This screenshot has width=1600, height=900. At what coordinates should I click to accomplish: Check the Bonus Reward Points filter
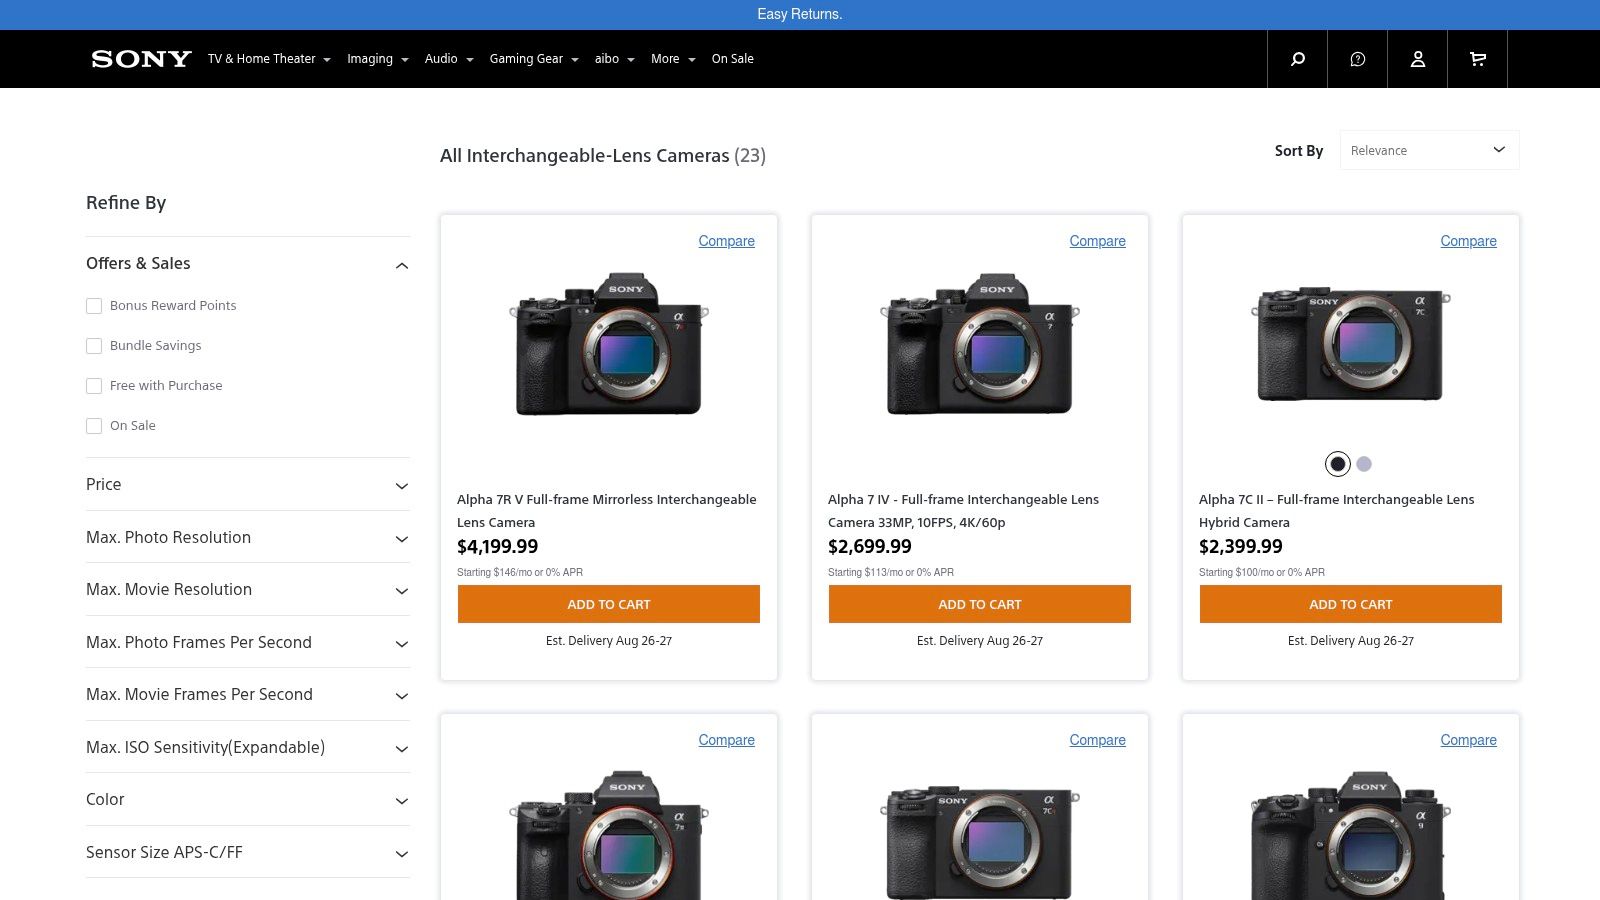(x=94, y=305)
